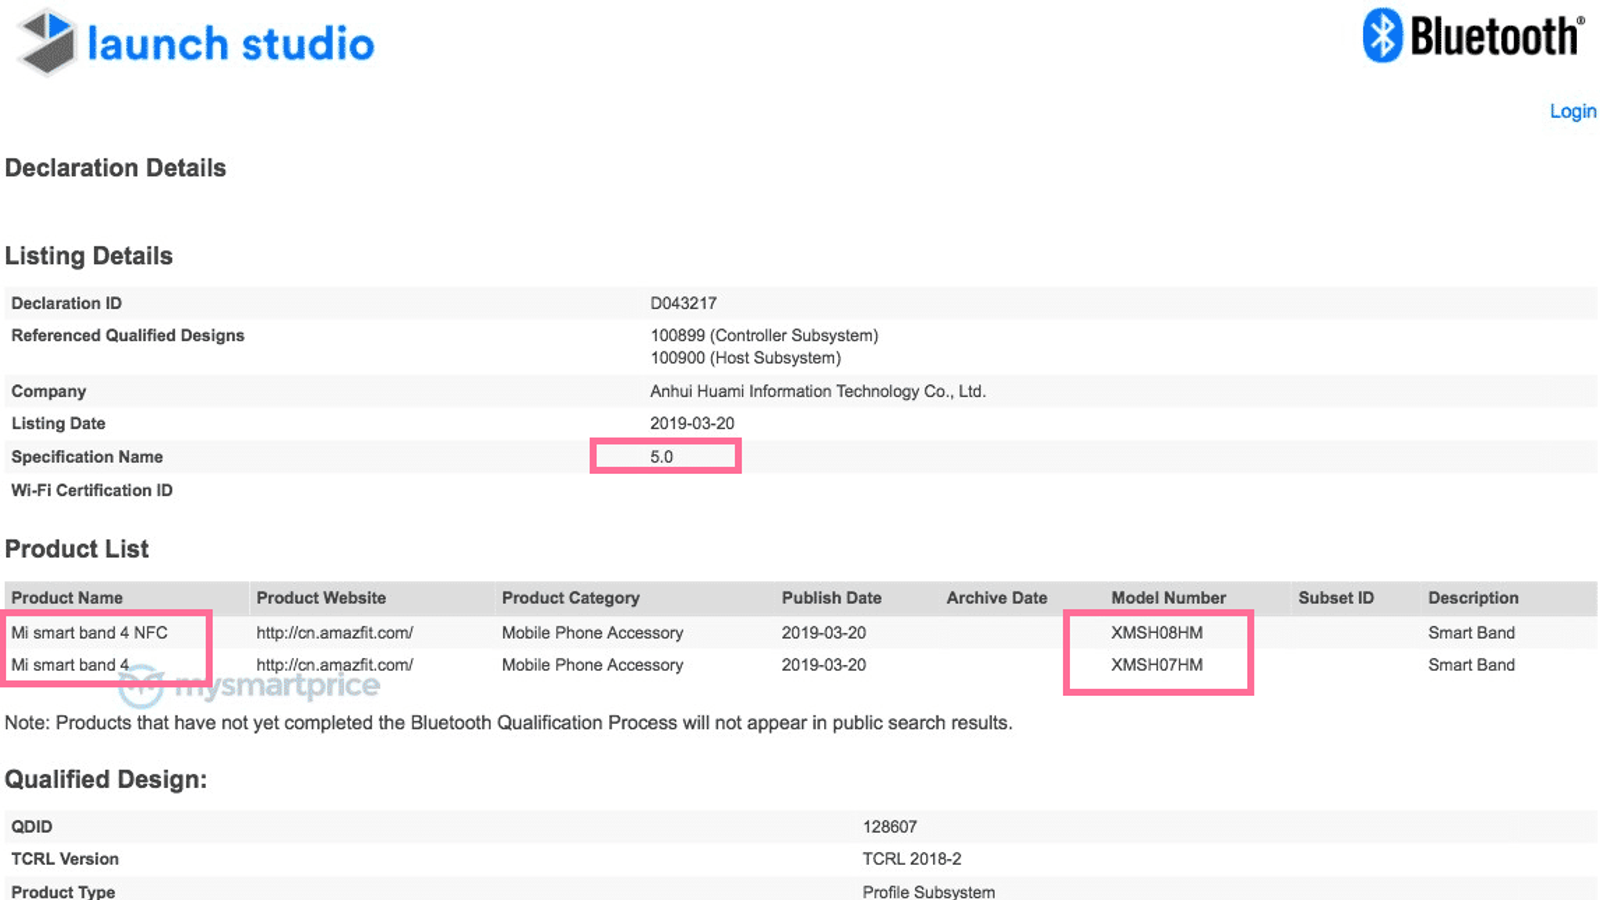This screenshot has height=900, width=1600.
Task: Click the Bluetooth logo icon
Action: [x=1383, y=36]
